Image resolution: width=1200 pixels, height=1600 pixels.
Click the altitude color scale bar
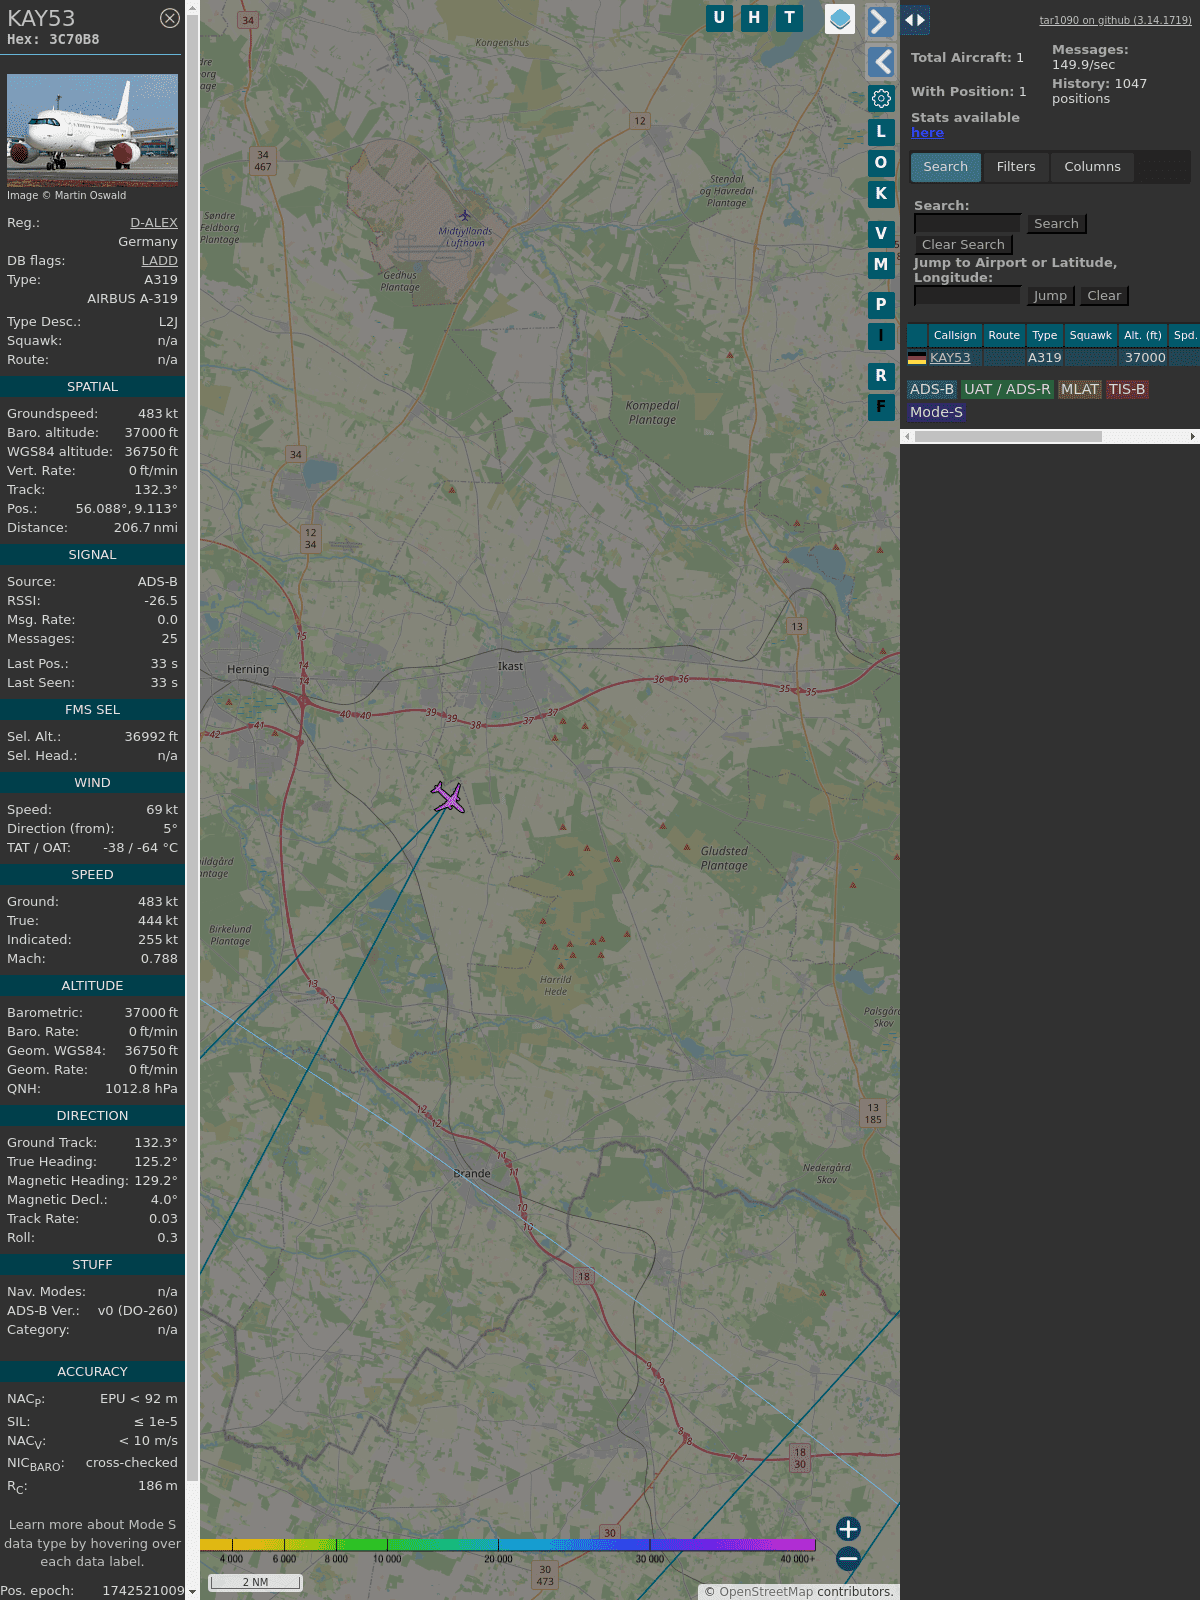pyautogui.click(x=508, y=1545)
